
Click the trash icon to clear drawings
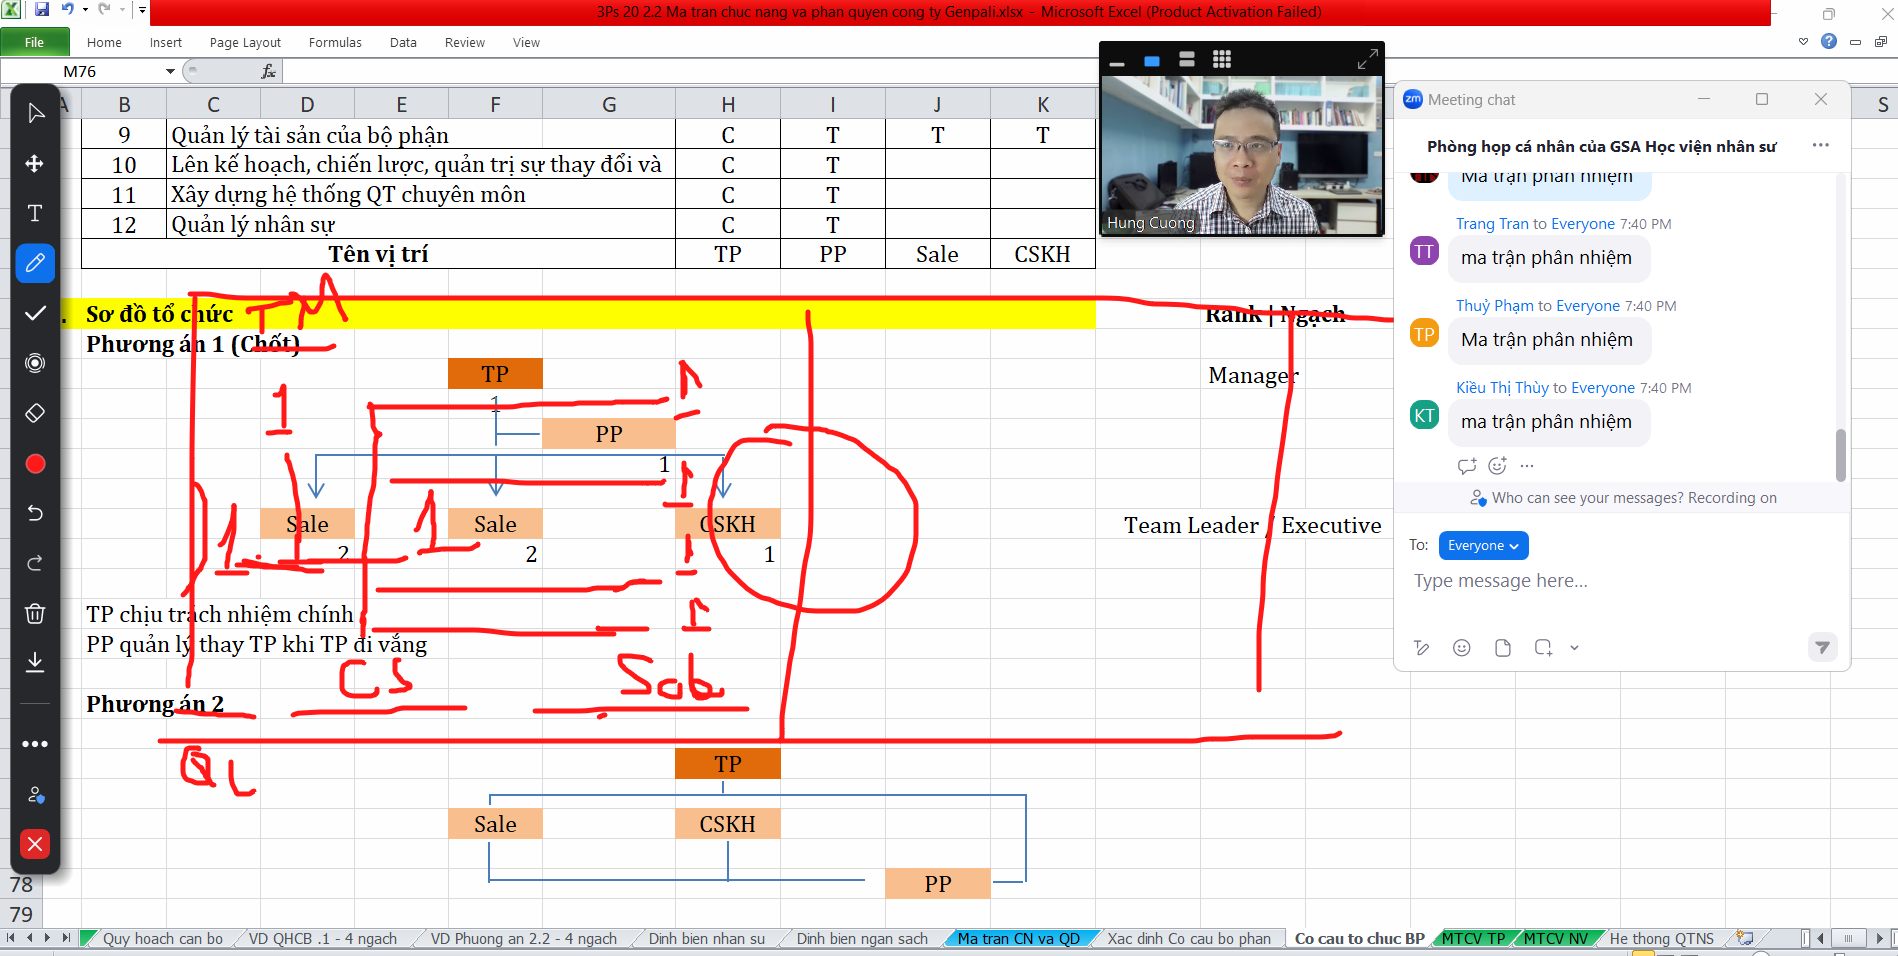point(35,613)
